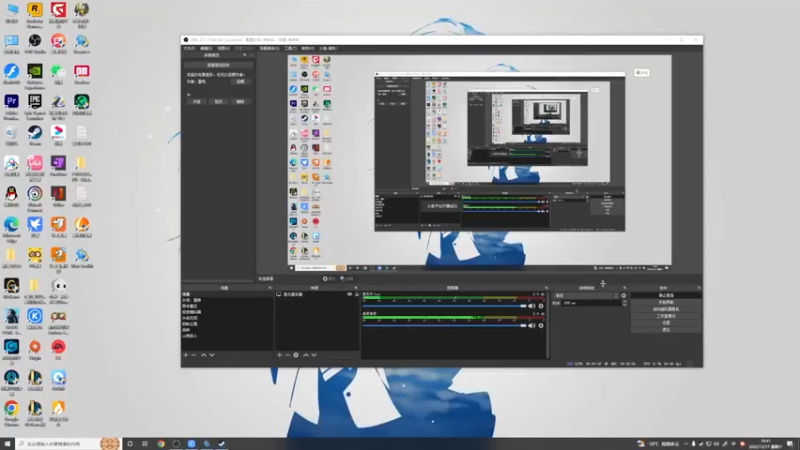This screenshot has height=450, width=800.
Task: Undock the Controls panel via header icon
Action: tap(699, 288)
